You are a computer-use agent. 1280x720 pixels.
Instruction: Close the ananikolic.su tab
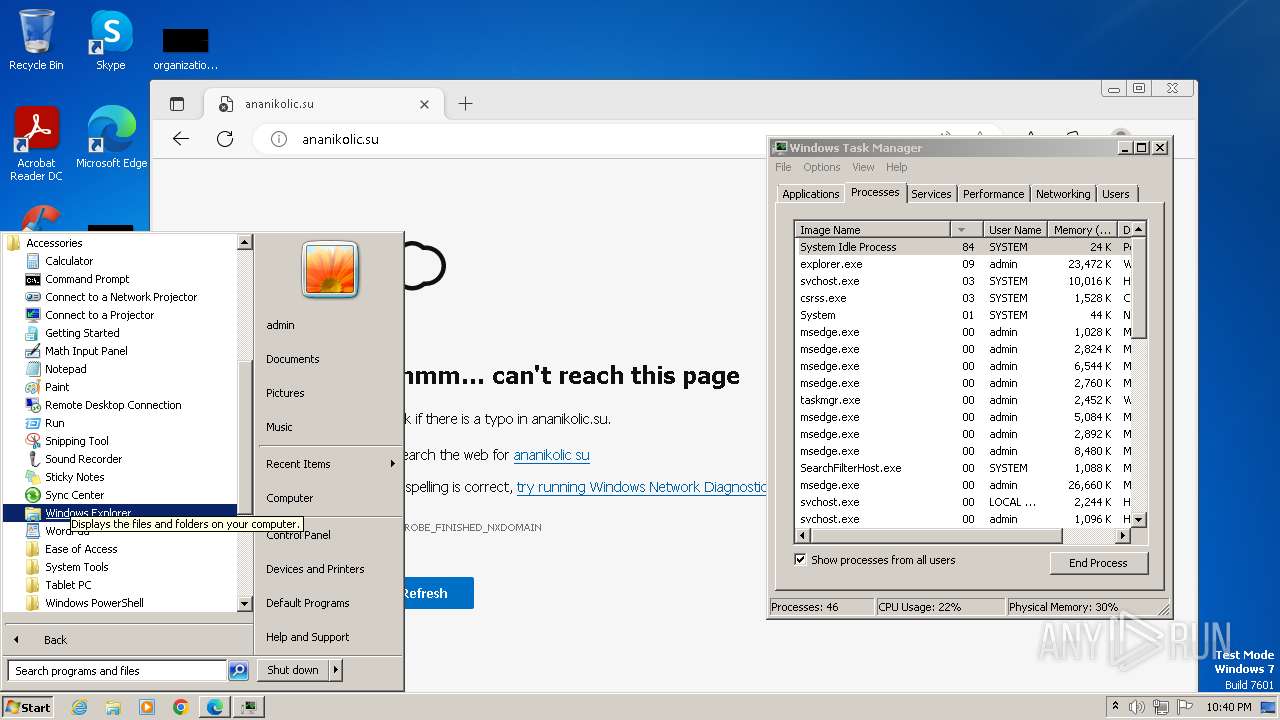424,104
